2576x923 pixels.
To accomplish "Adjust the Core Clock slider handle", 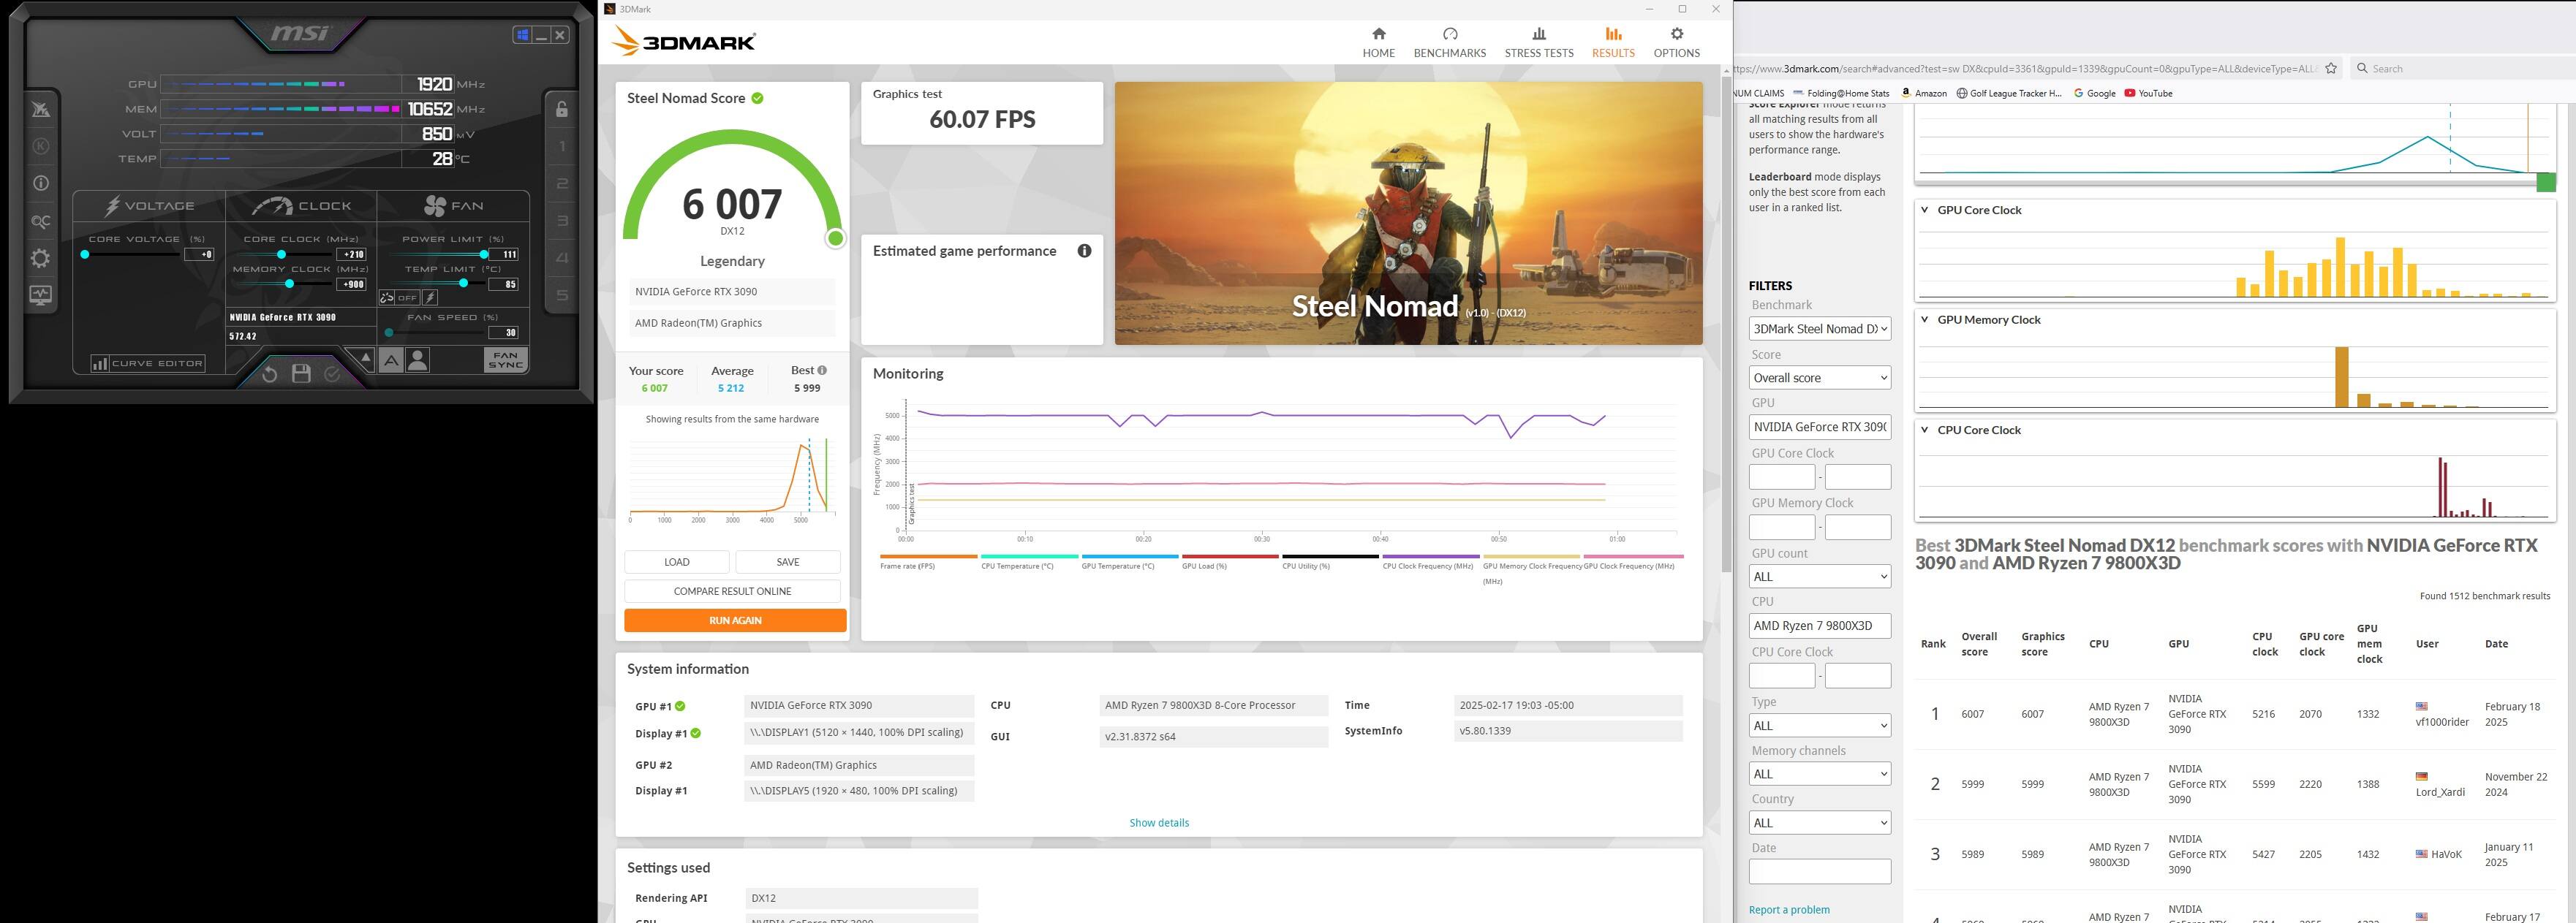I will coord(282,255).
